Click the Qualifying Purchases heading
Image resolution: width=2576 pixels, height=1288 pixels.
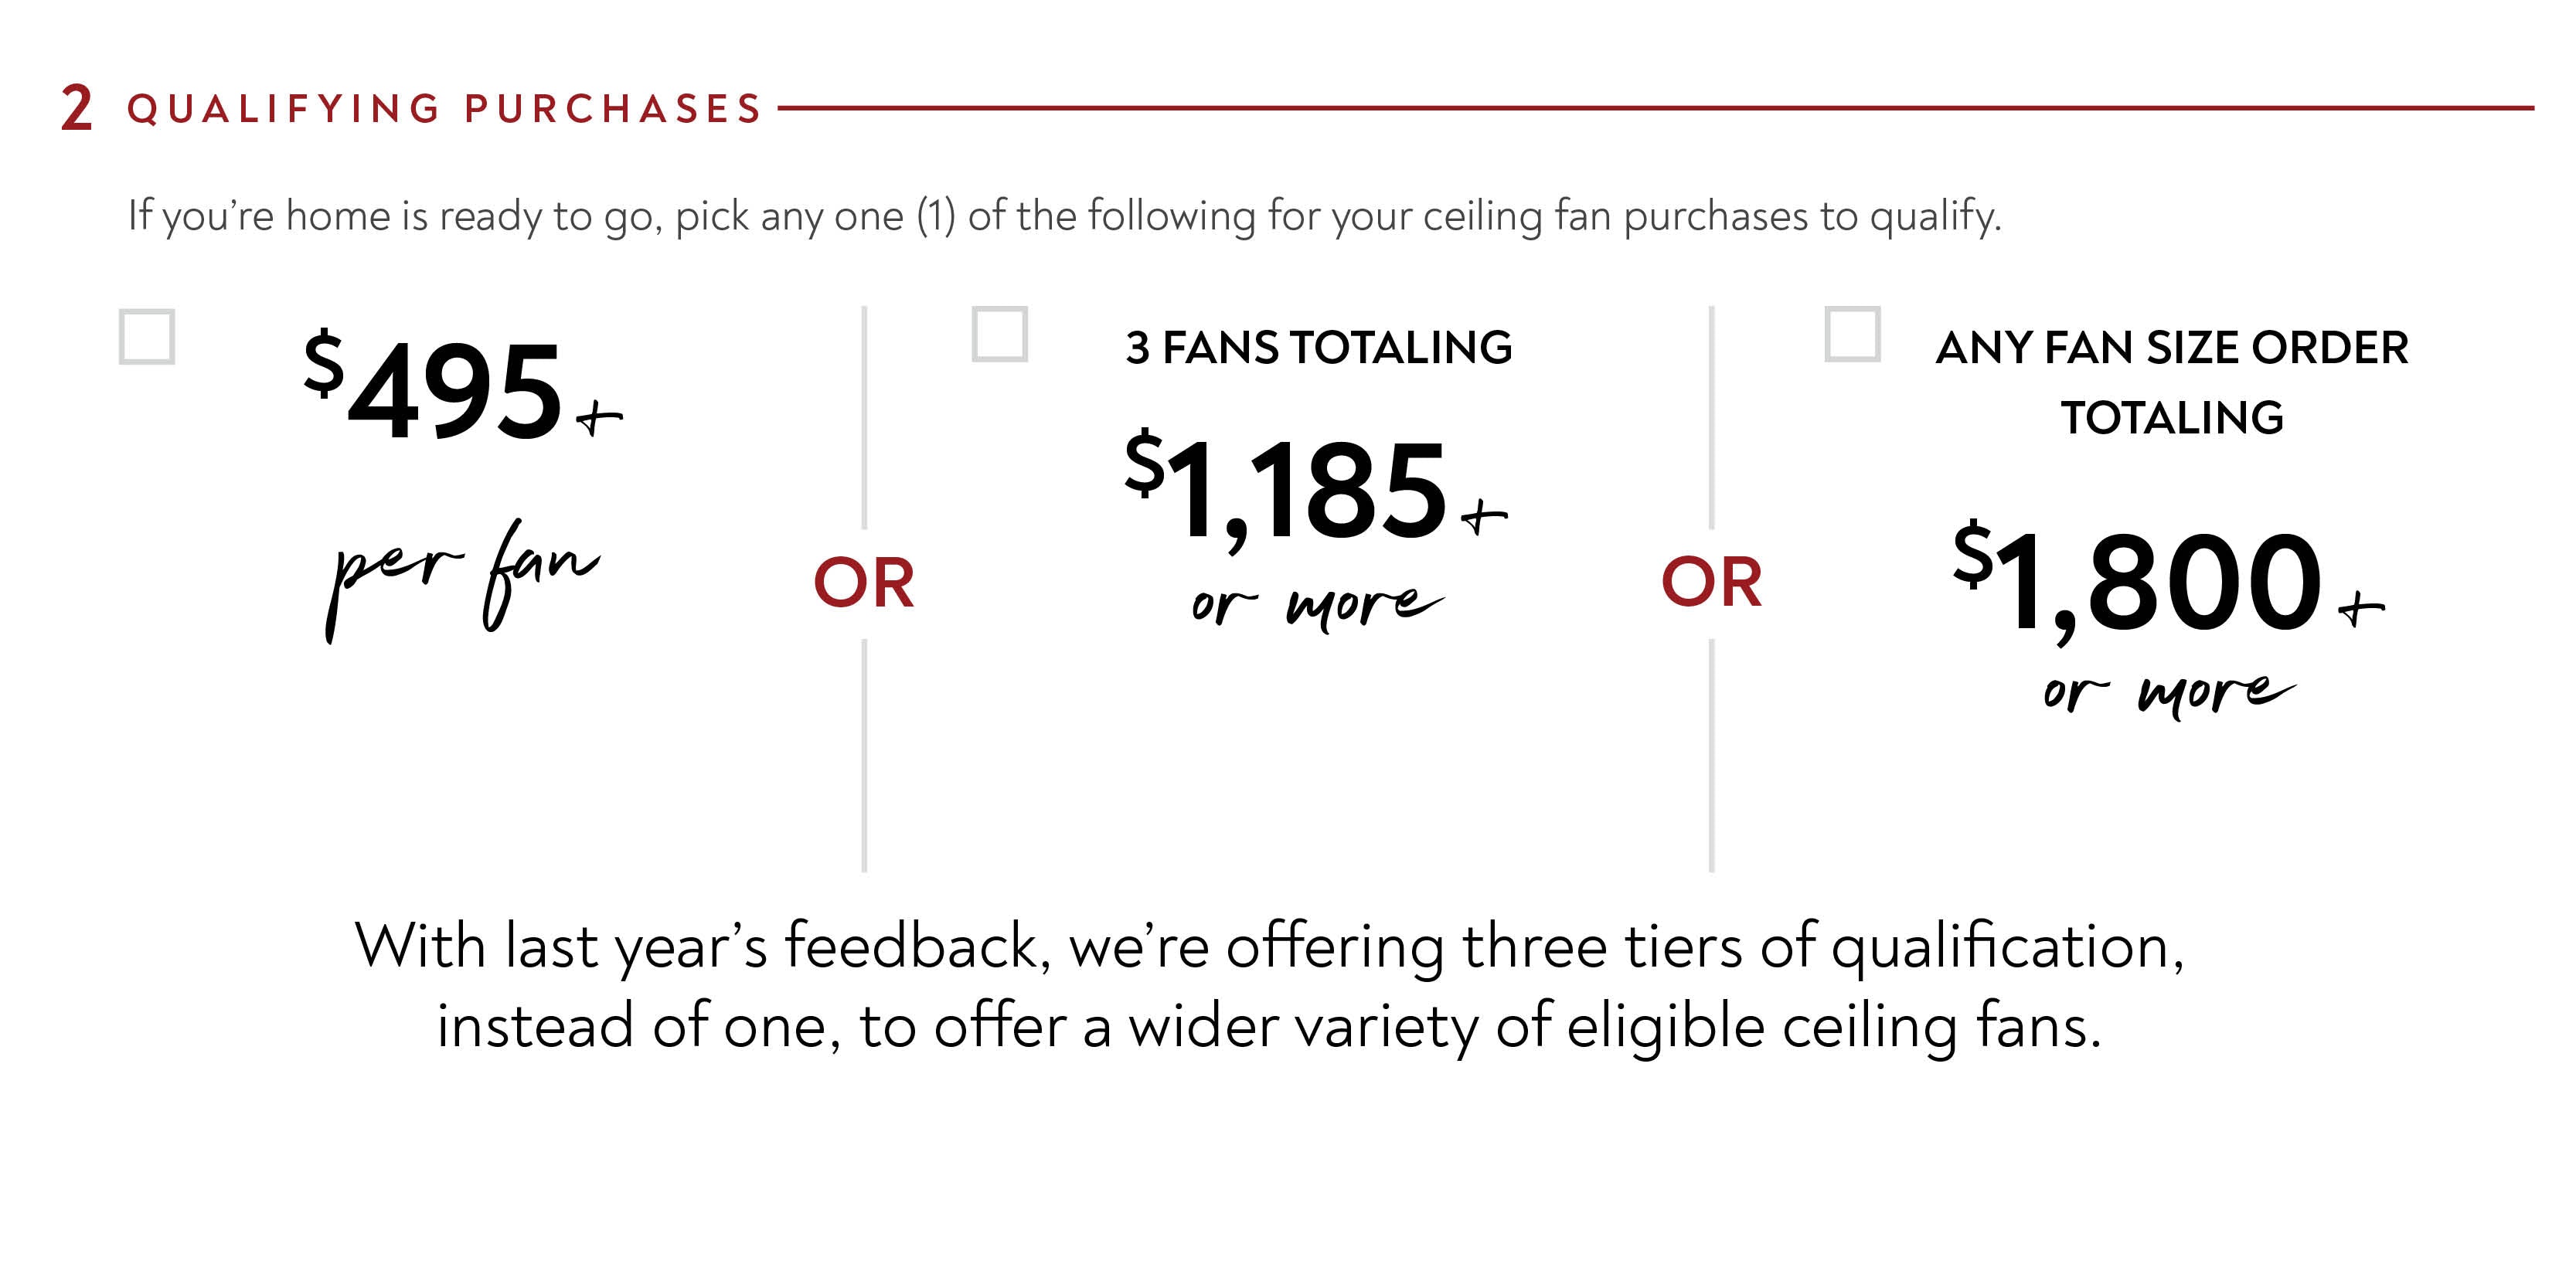click(x=445, y=109)
